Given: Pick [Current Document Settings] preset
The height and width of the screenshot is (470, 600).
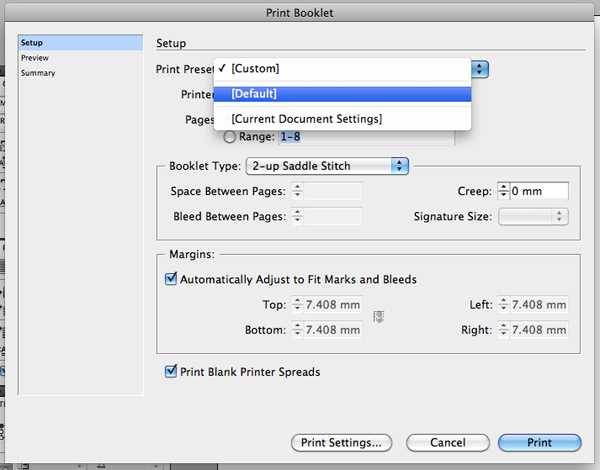Looking at the screenshot, I should click(x=342, y=119).
